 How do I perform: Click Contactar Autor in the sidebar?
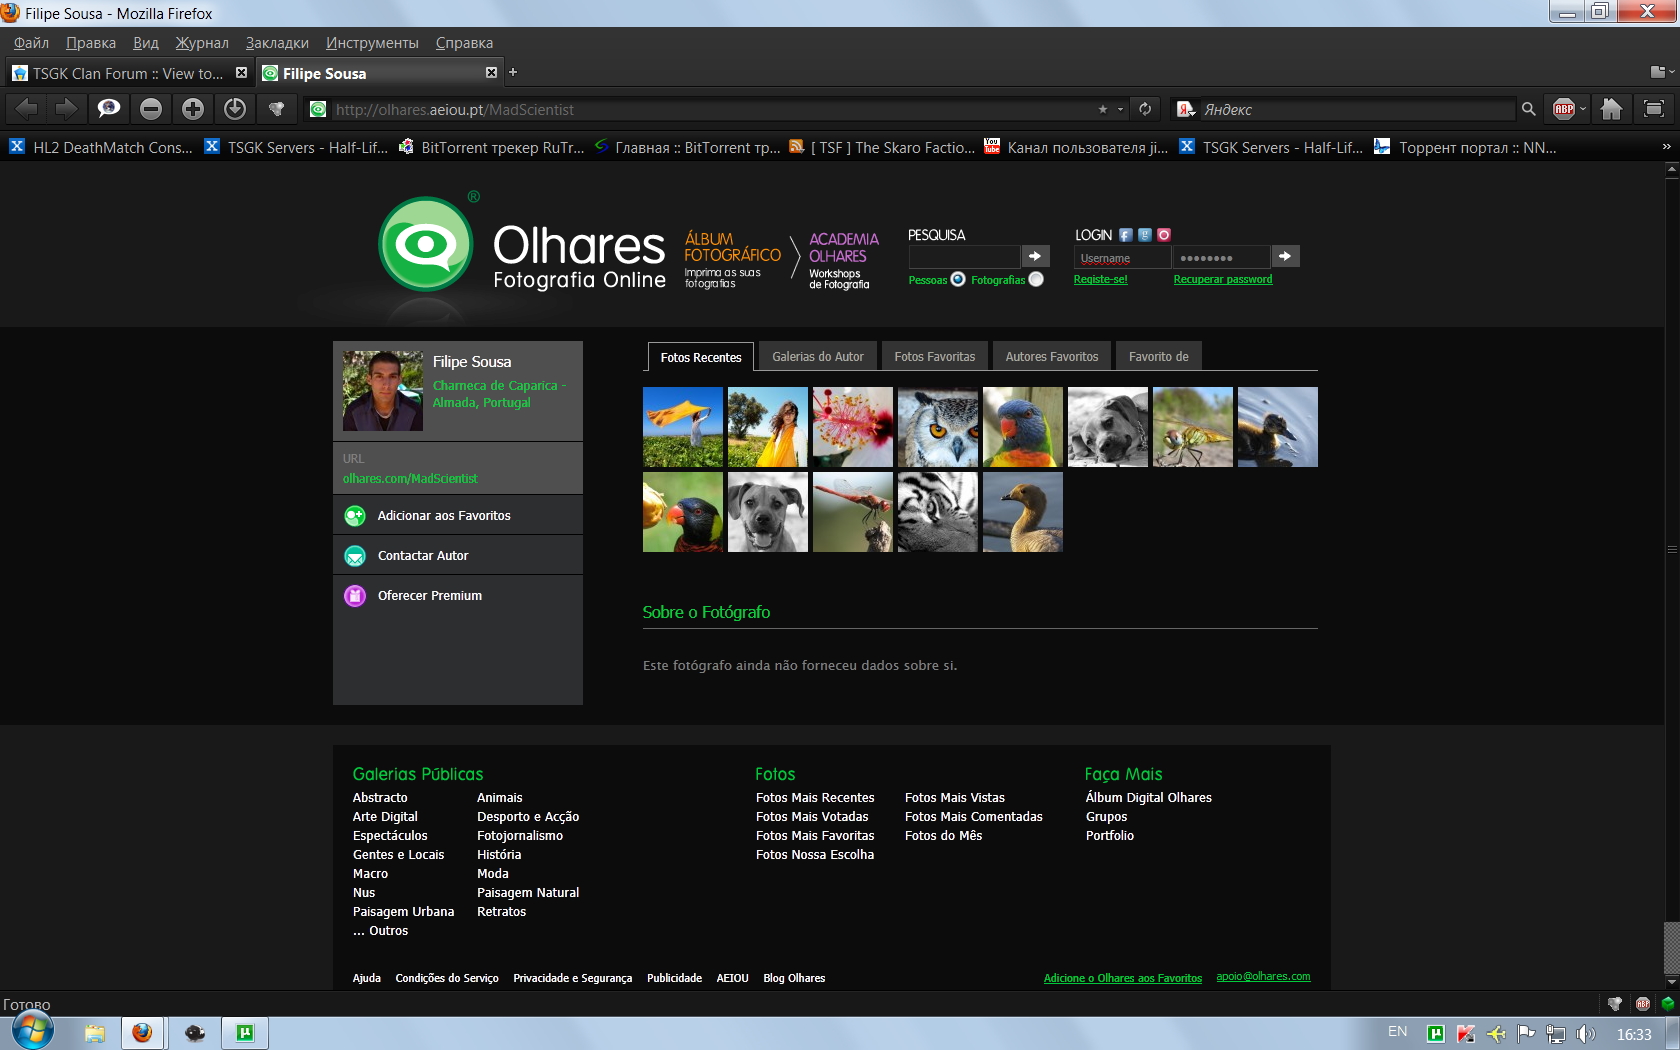tap(423, 556)
